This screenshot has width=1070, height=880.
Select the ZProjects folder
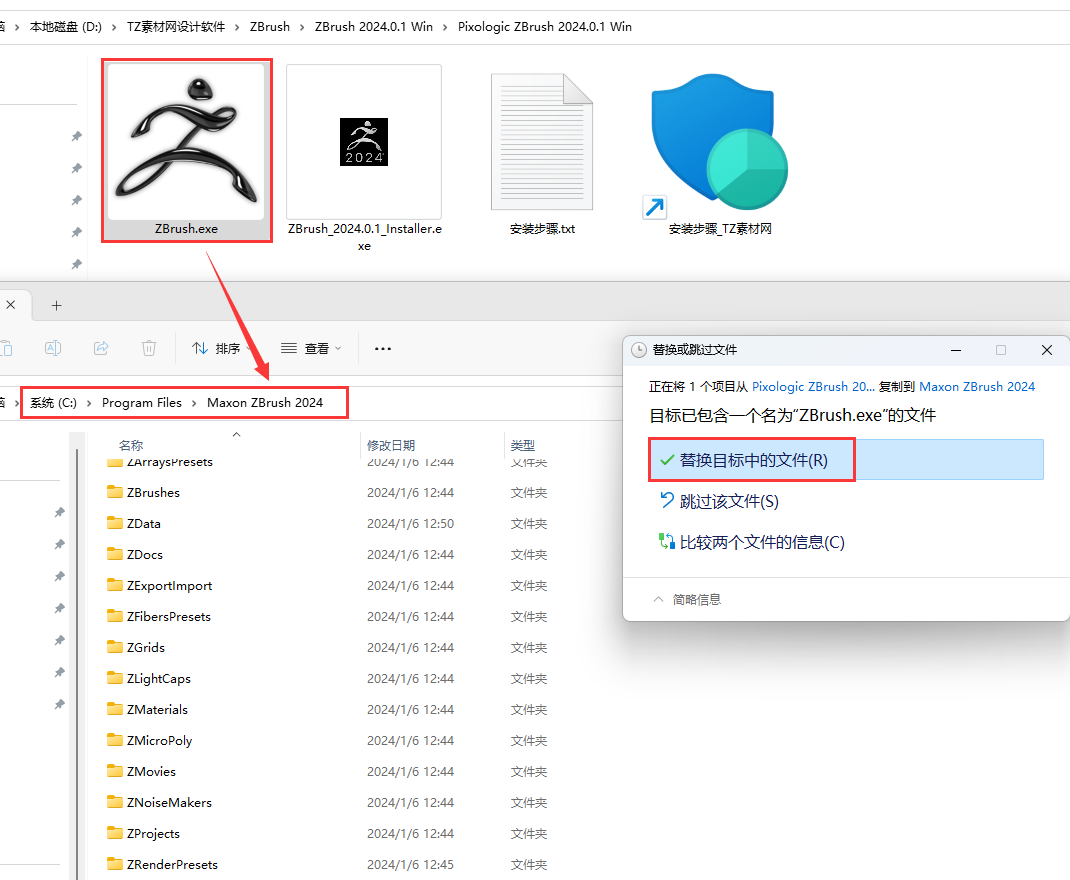[143, 834]
